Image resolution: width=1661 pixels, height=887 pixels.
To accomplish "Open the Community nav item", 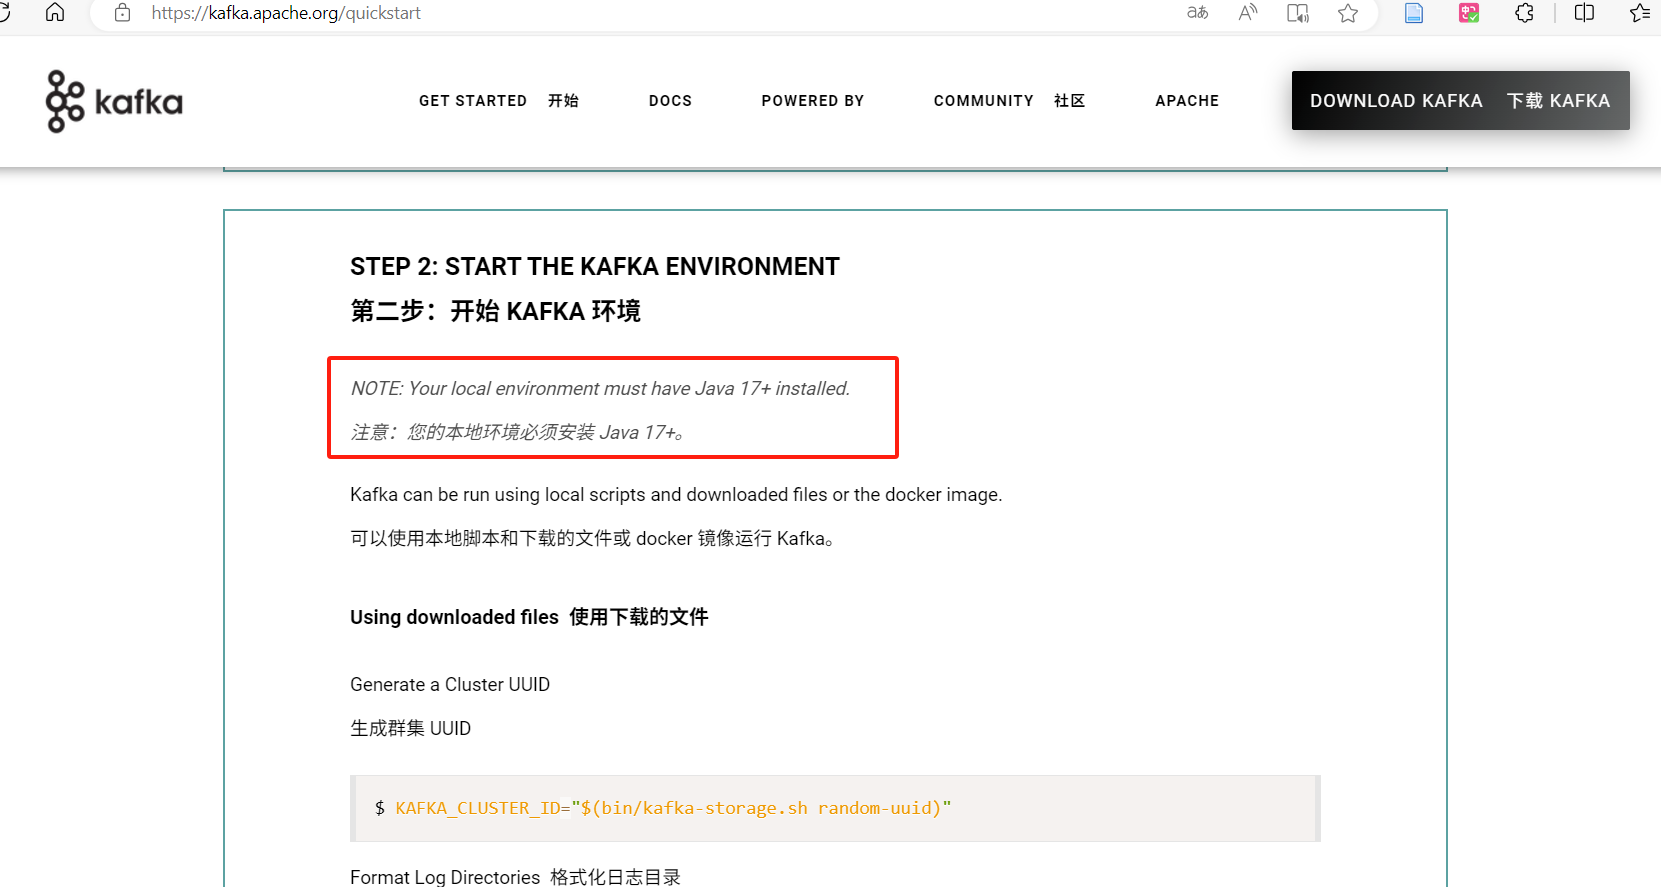I will click(x=1008, y=101).
